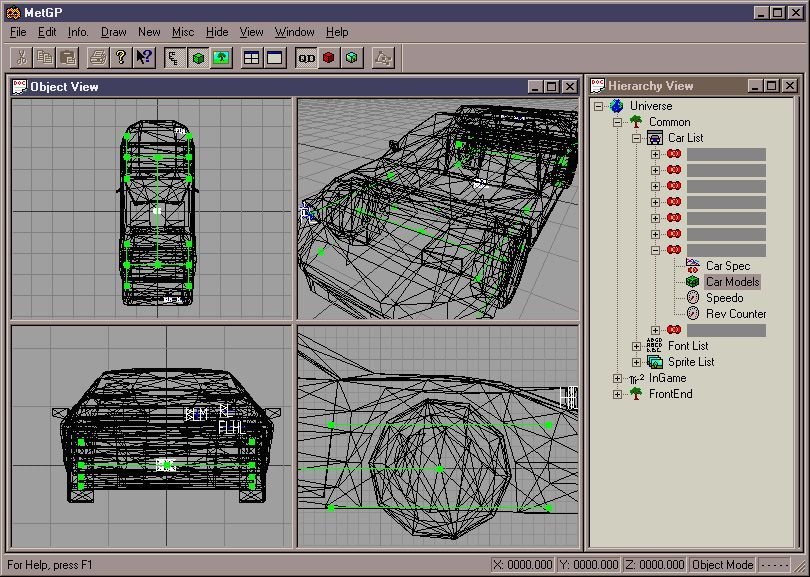Switch to four-pane layout toolbar icon

click(252, 57)
